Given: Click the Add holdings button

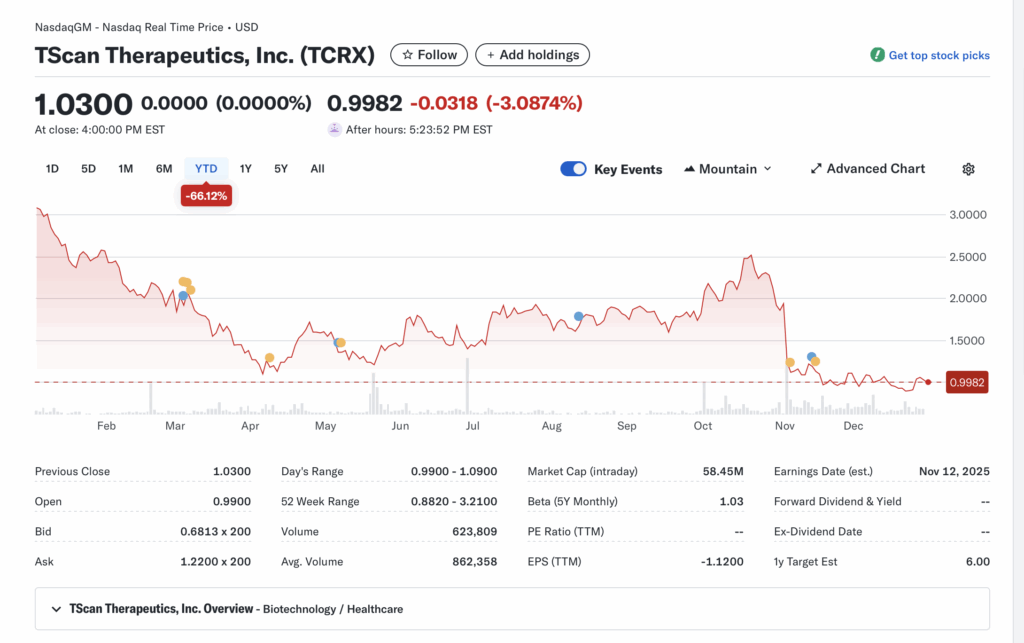Looking at the screenshot, I should pos(532,55).
